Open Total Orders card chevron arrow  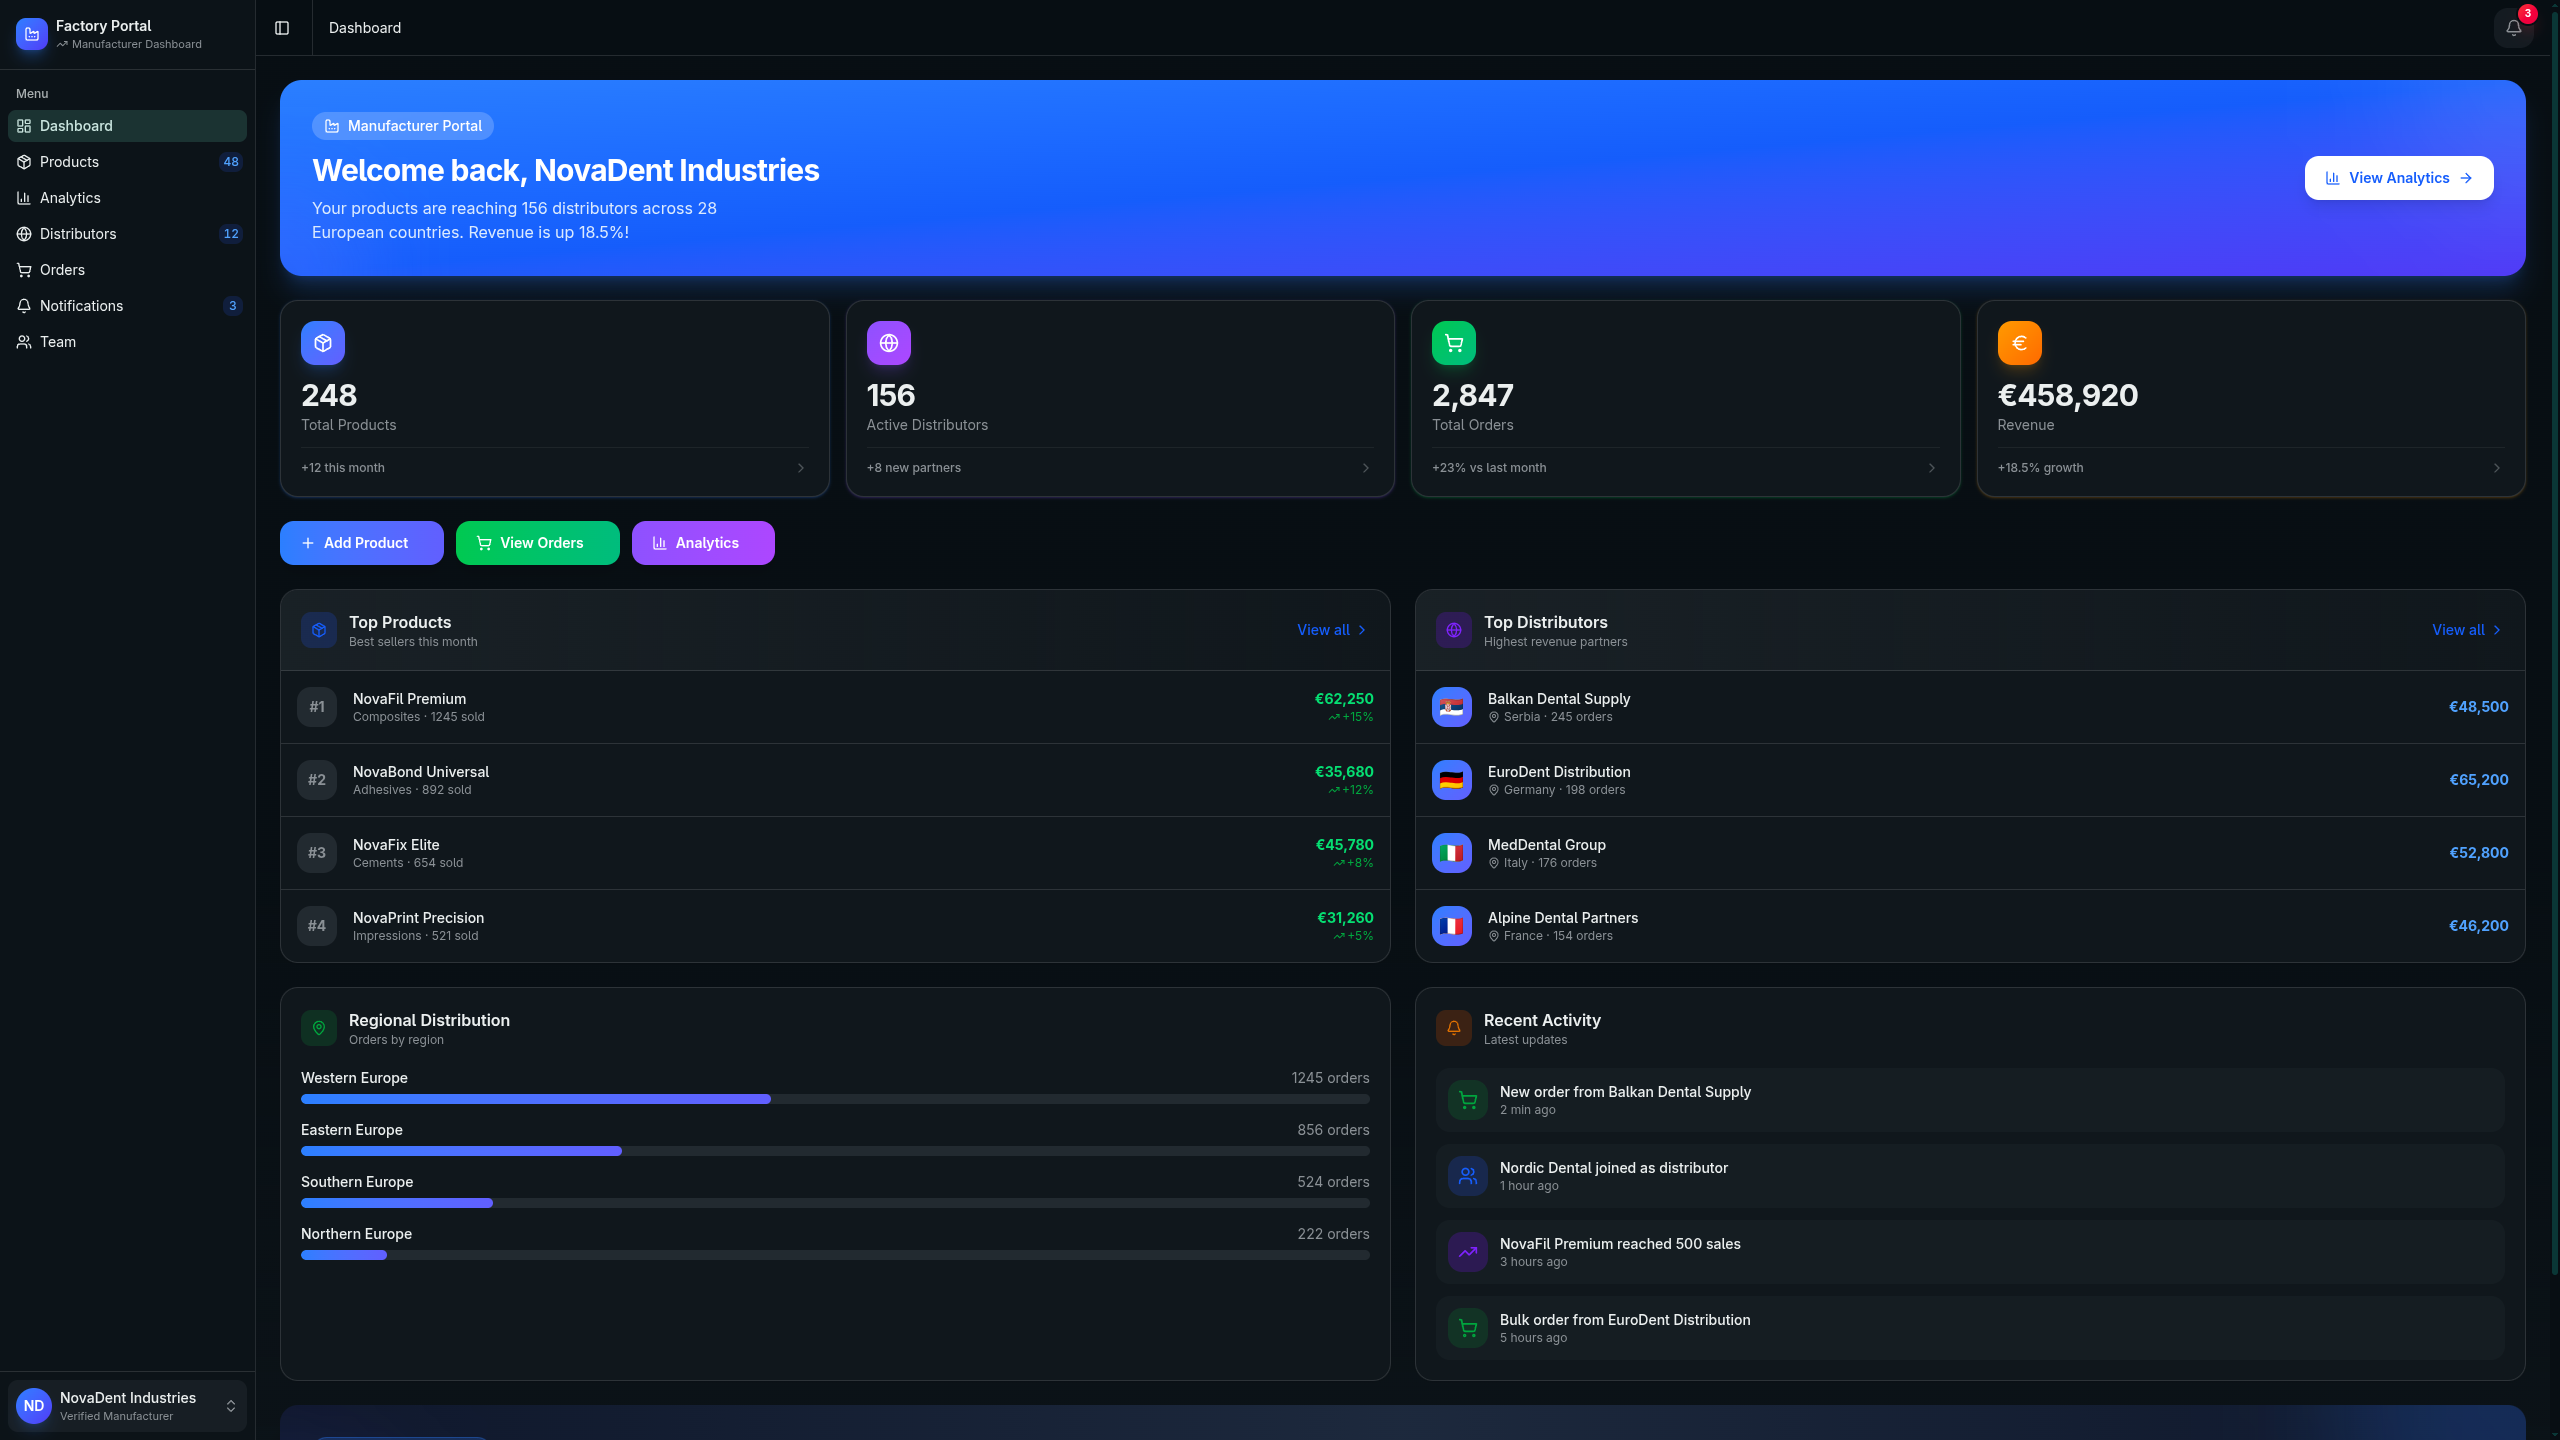tap(1931, 468)
